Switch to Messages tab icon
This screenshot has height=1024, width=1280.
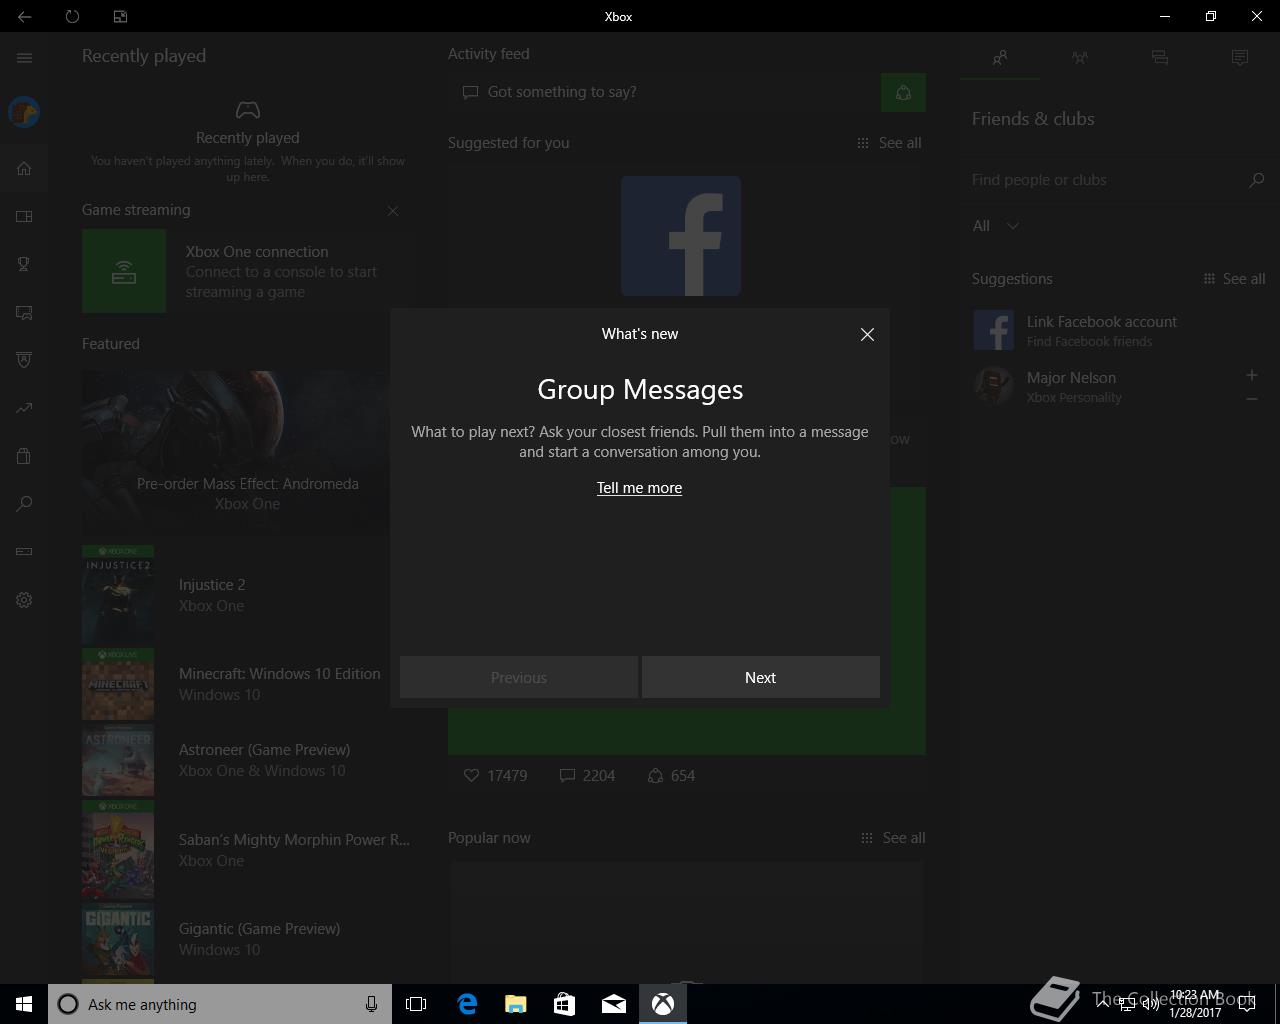1160,58
